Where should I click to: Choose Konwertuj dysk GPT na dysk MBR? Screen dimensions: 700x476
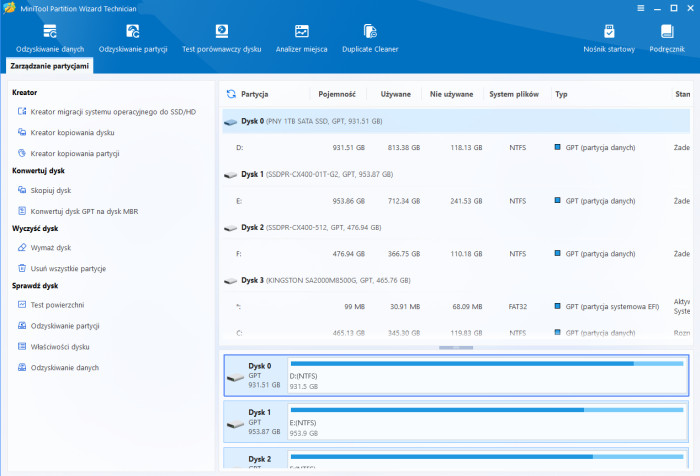point(84,211)
